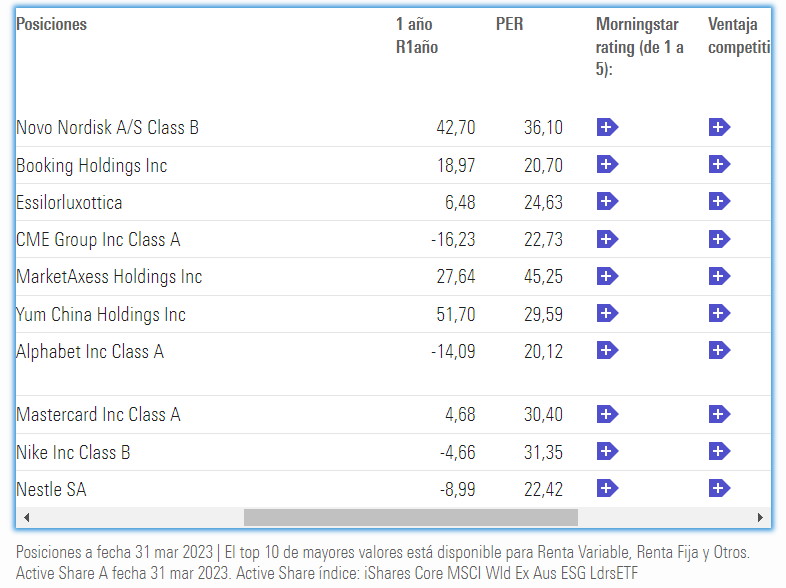Open Morningstar rating plus icon for Novo Nordisk

point(607,127)
